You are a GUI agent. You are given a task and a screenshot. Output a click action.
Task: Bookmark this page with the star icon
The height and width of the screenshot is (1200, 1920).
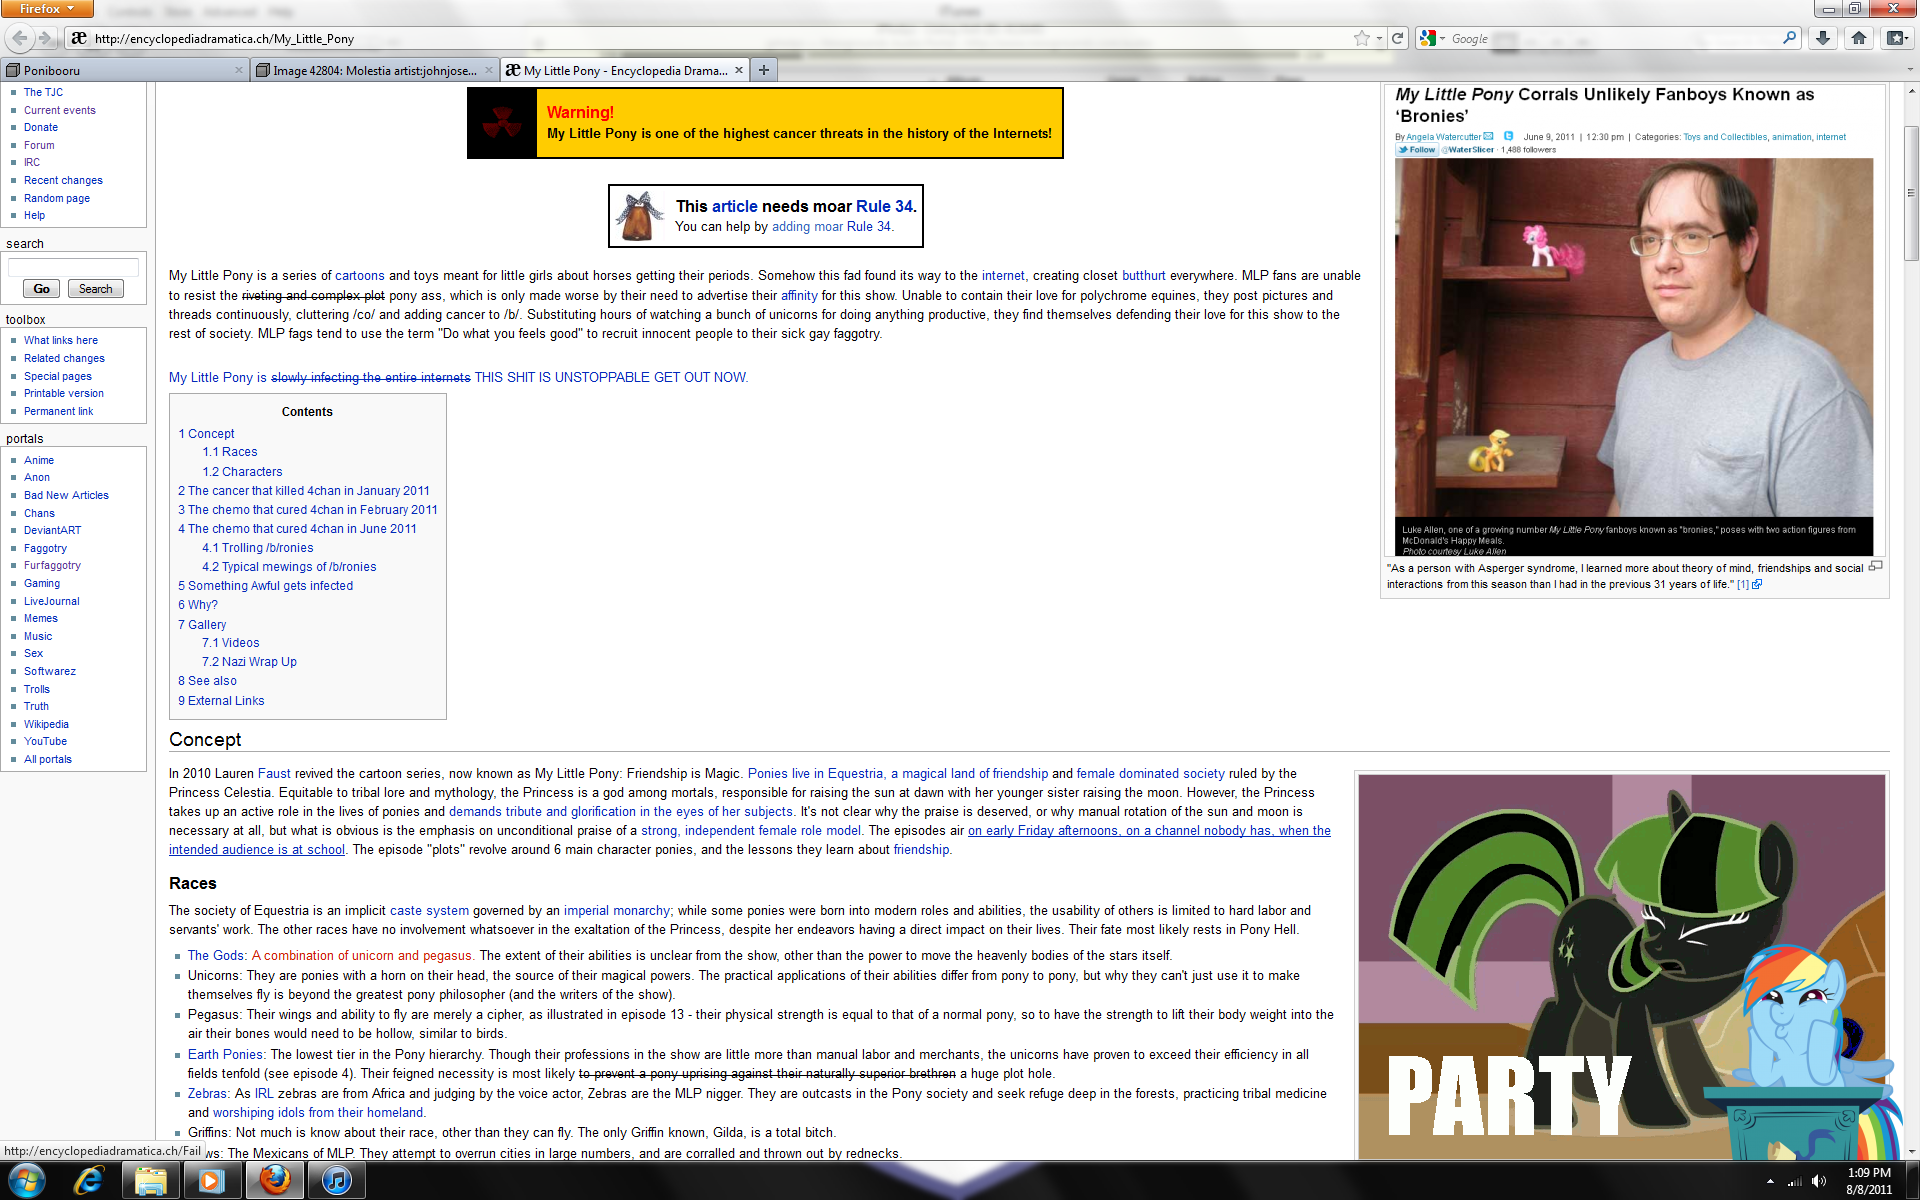(1361, 39)
